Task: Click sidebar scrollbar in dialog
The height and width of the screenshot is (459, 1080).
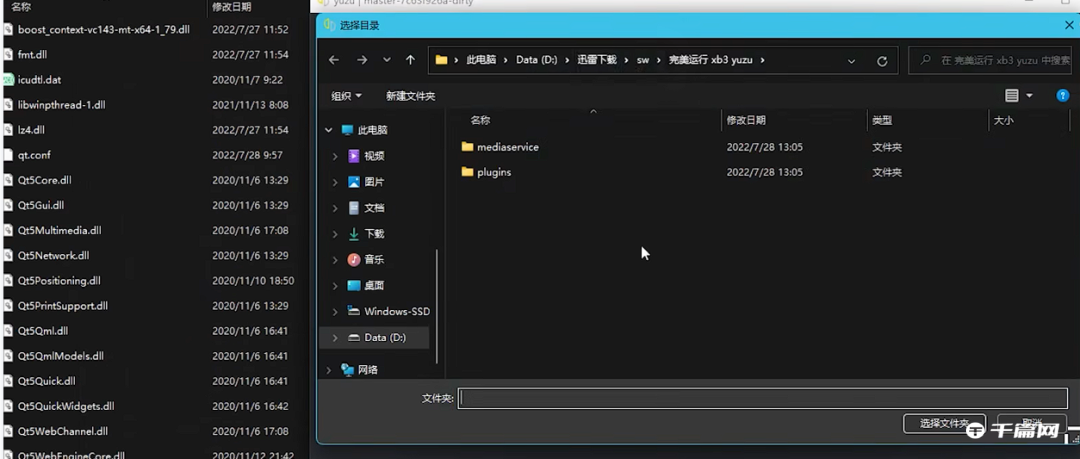Action: (436, 307)
